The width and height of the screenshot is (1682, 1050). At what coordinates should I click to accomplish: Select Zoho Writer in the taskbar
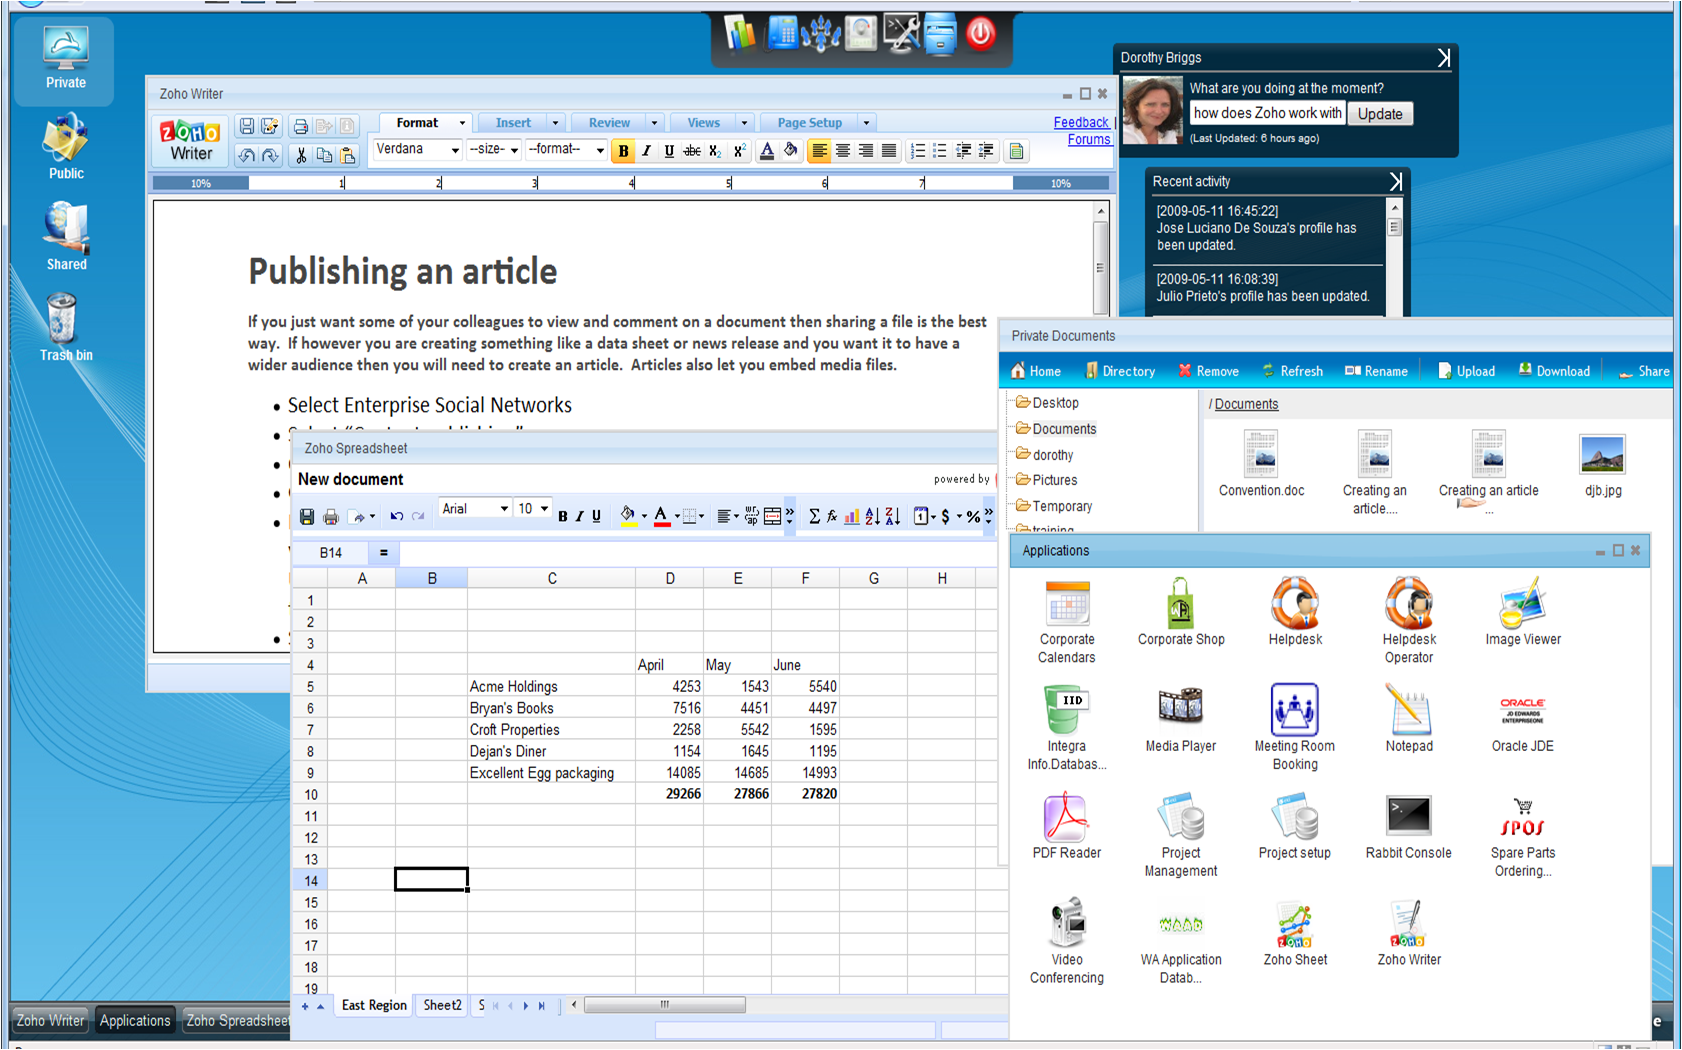pos(50,1020)
